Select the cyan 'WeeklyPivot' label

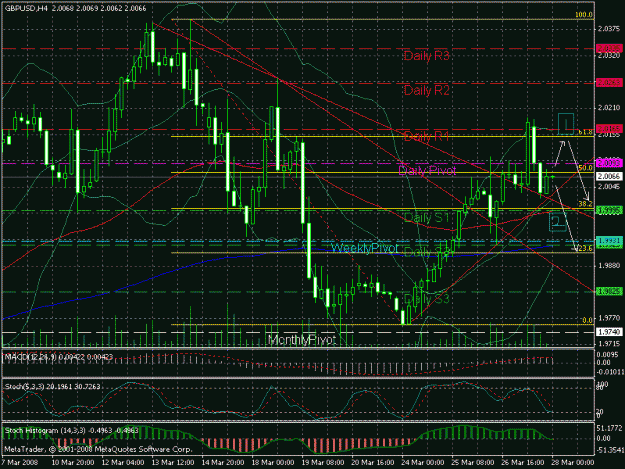pyautogui.click(x=365, y=248)
